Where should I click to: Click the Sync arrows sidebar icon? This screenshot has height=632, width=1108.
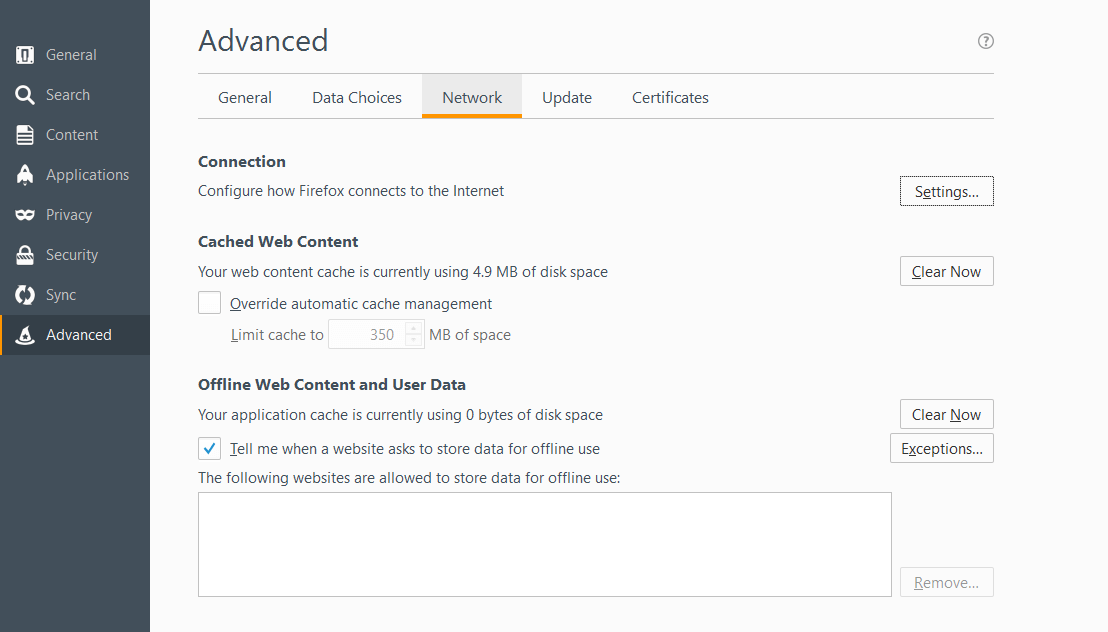click(25, 295)
